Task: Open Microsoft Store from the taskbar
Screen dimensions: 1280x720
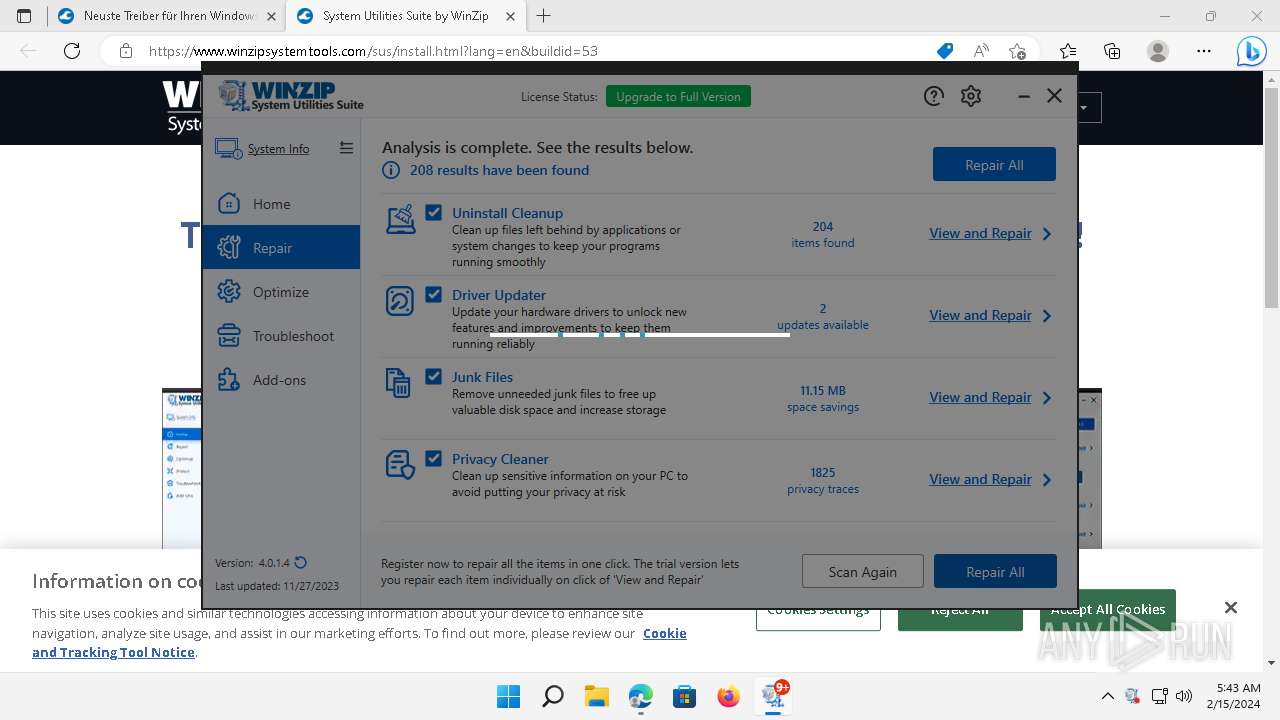Action: (x=684, y=696)
